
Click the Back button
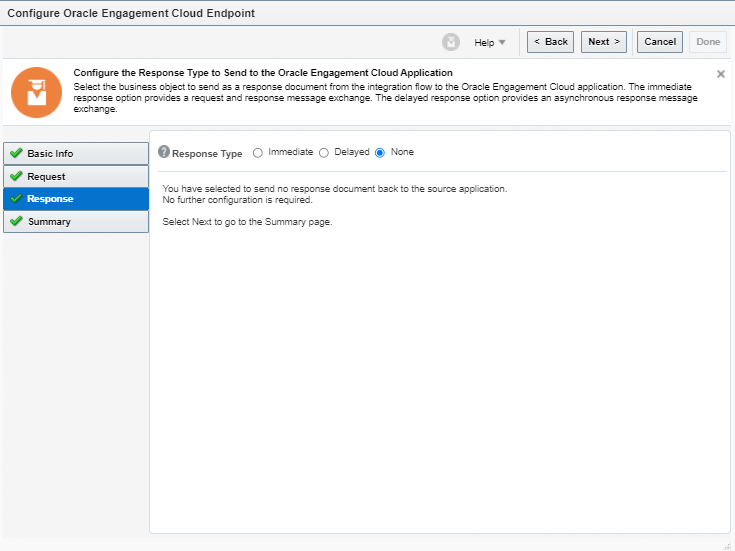pos(550,42)
